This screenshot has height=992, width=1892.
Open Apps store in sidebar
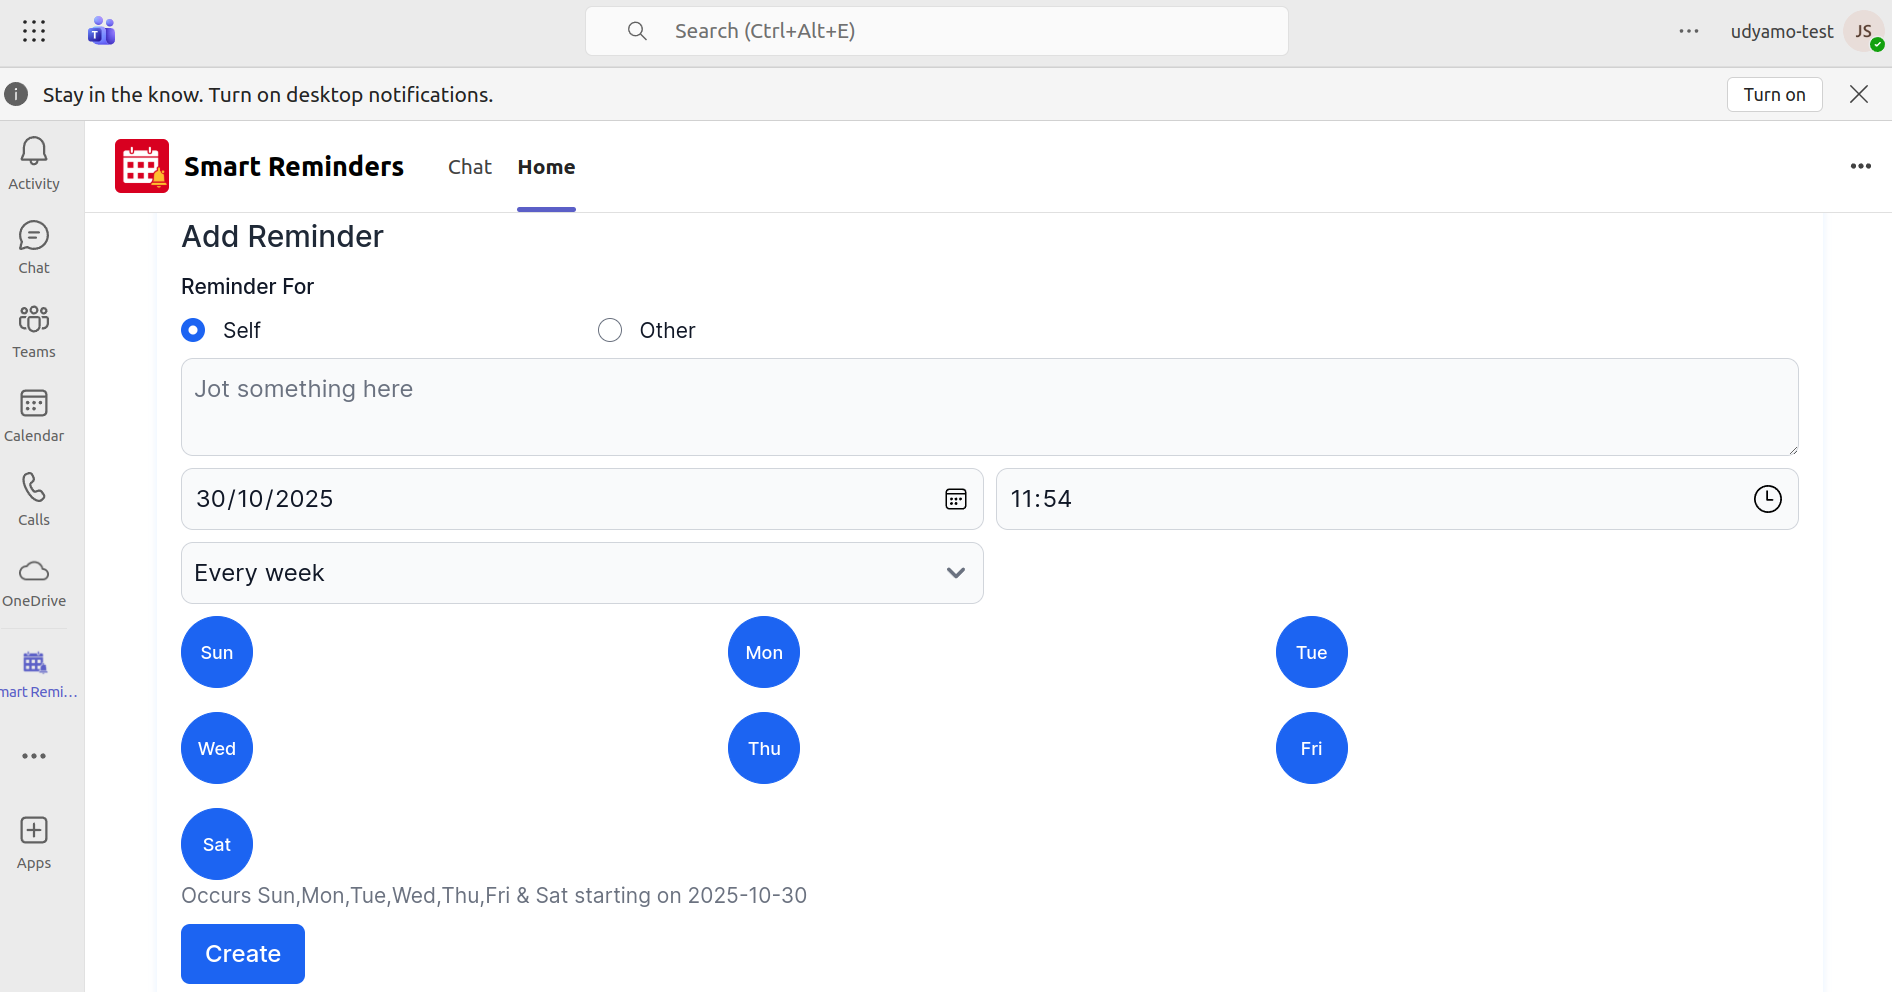point(34,842)
